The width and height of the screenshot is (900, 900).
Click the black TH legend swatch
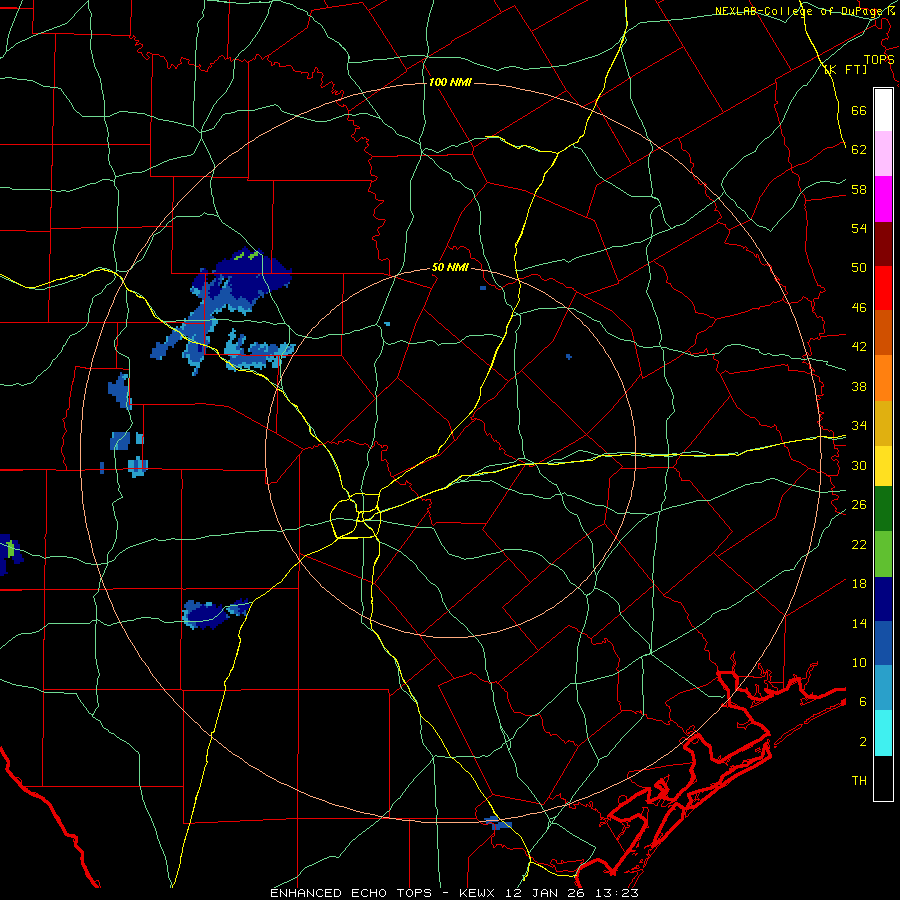(883, 778)
